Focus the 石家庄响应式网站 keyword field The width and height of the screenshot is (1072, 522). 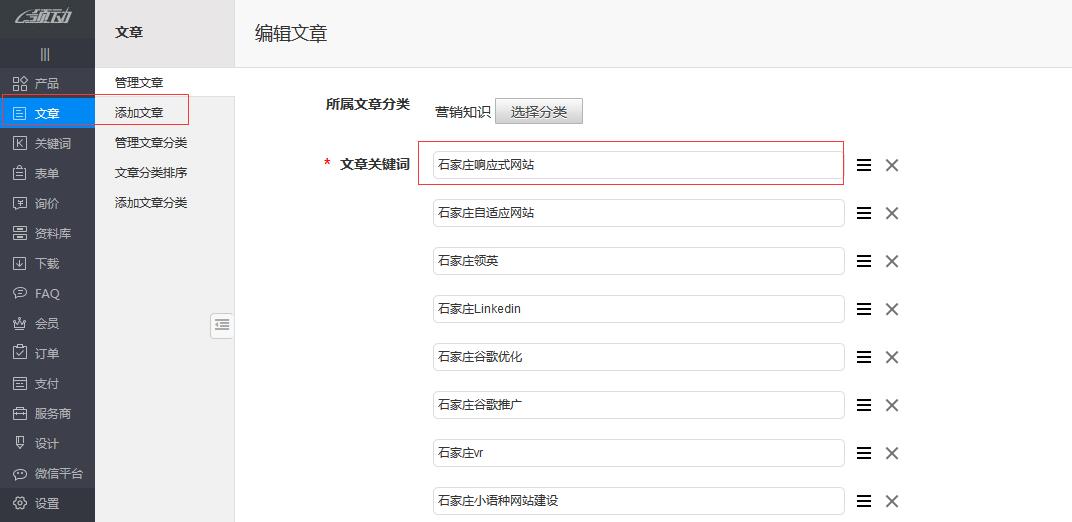[x=639, y=165]
